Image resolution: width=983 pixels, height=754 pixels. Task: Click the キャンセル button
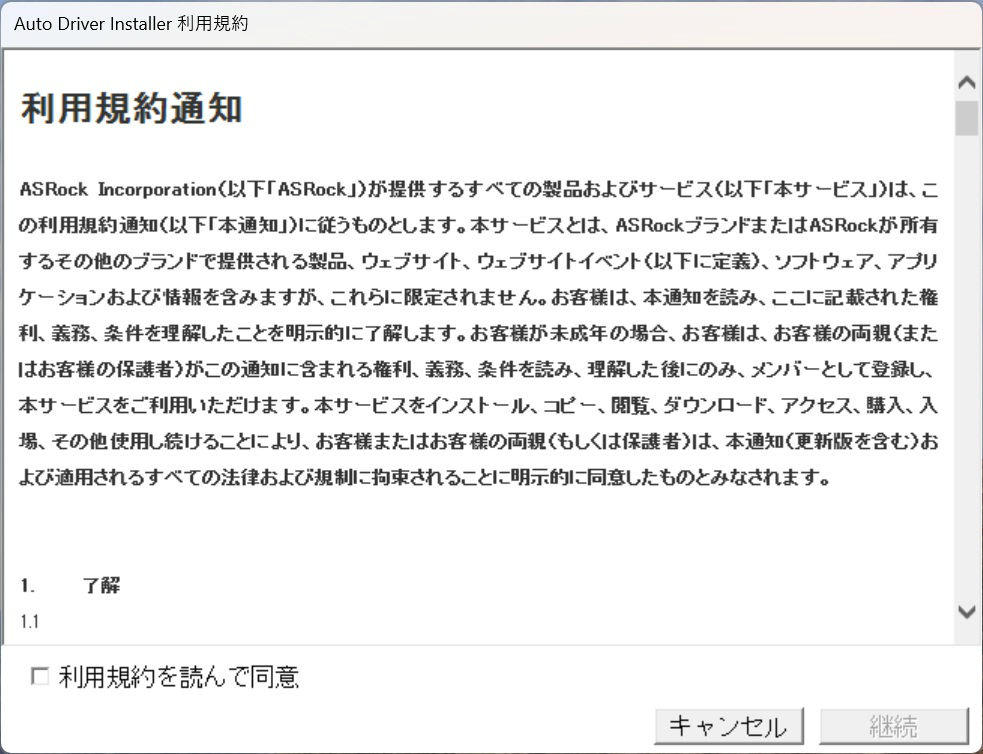point(728,726)
